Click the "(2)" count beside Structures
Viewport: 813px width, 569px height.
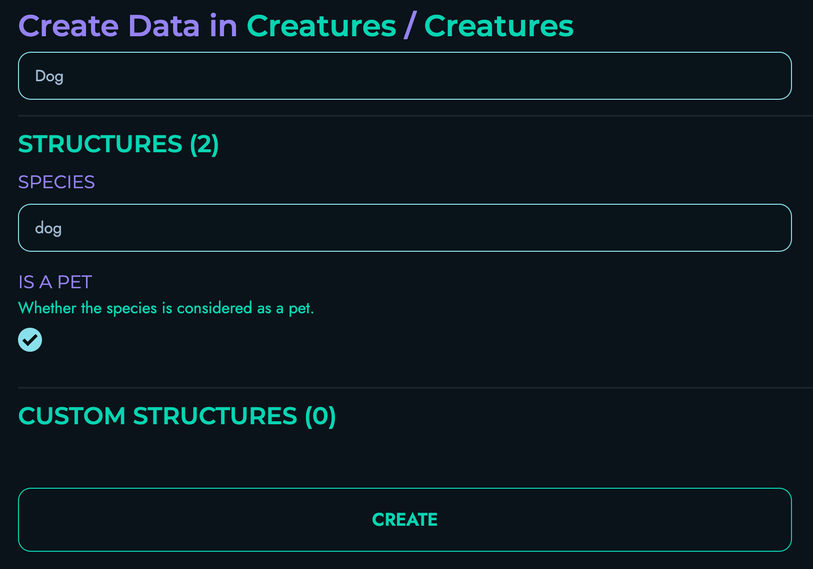(x=204, y=144)
